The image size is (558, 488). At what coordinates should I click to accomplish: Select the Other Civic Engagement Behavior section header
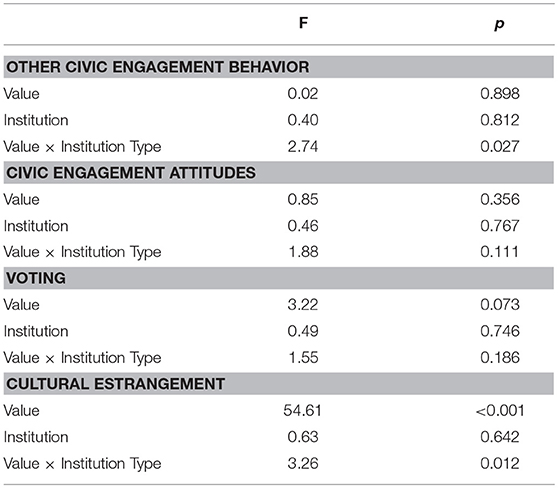[x=158, y=67]
